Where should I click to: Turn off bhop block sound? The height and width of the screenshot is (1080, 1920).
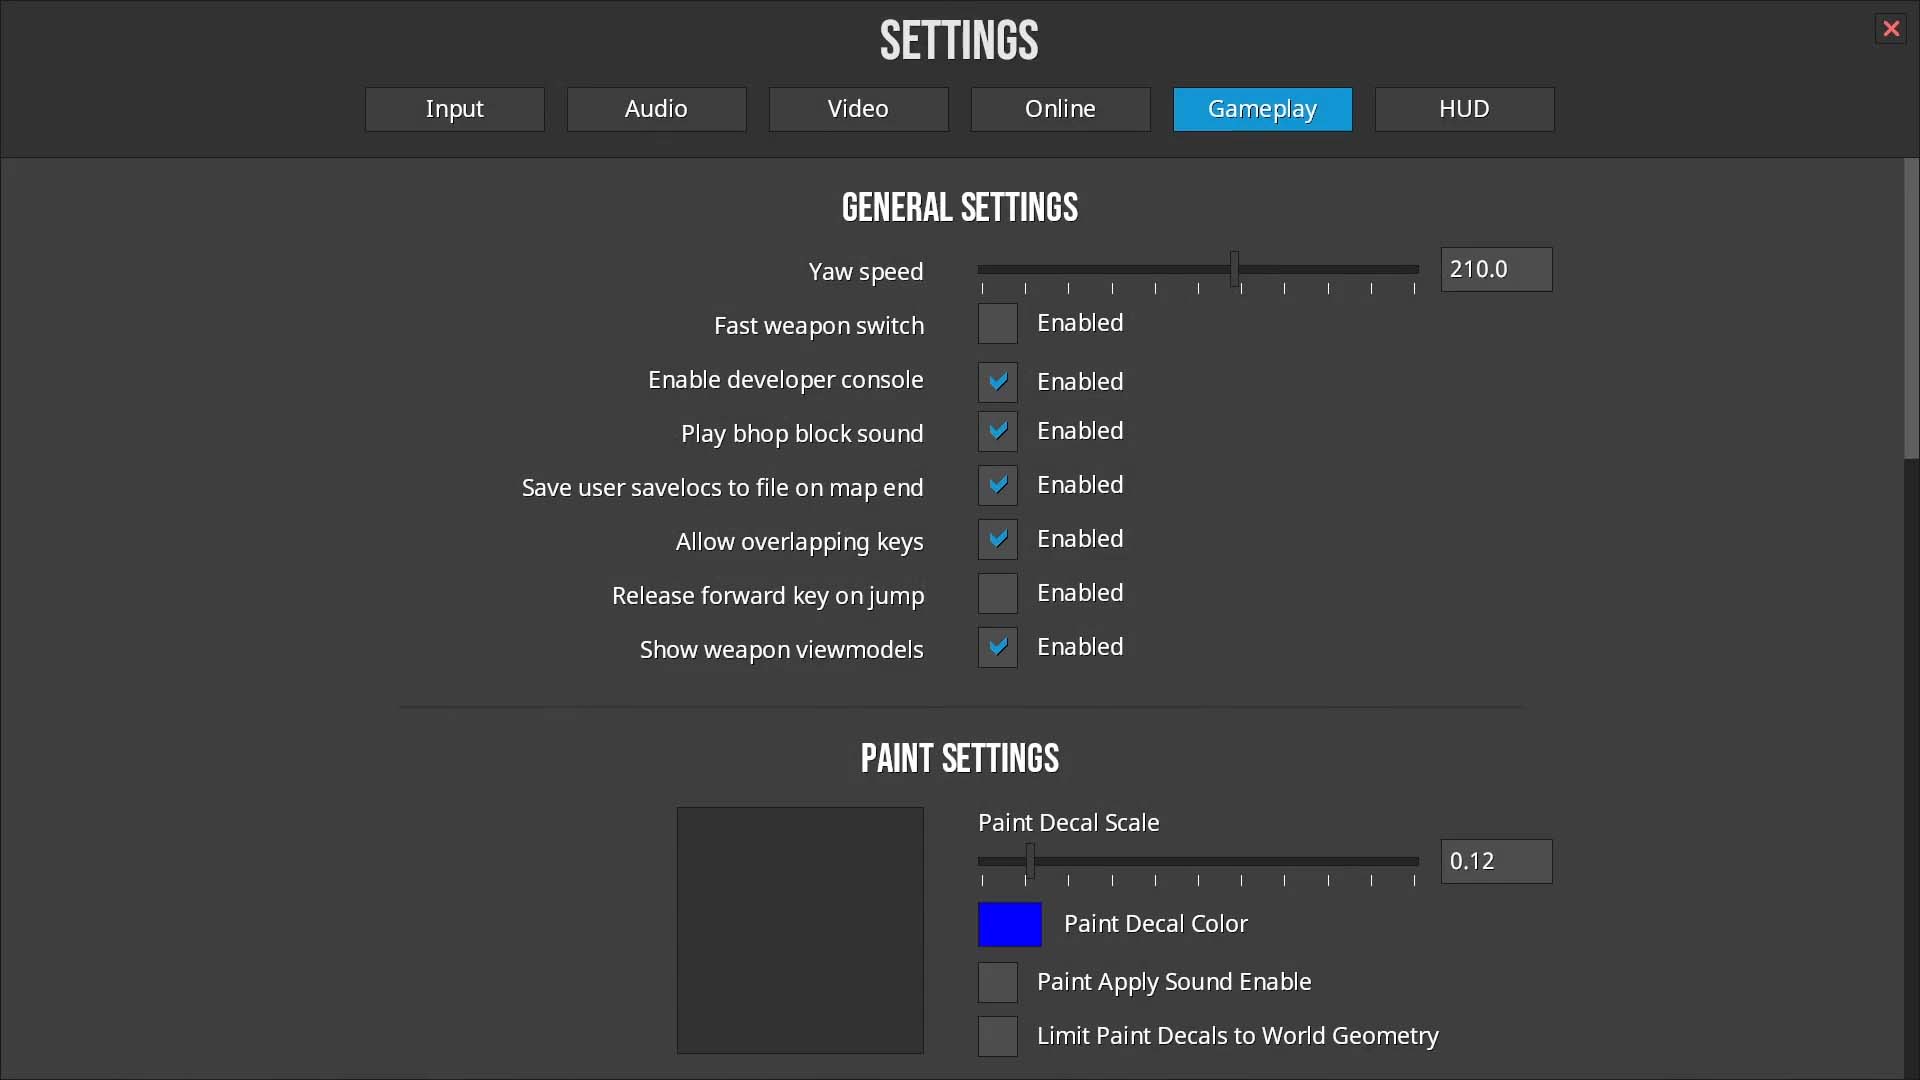click(x=997, y=430)
